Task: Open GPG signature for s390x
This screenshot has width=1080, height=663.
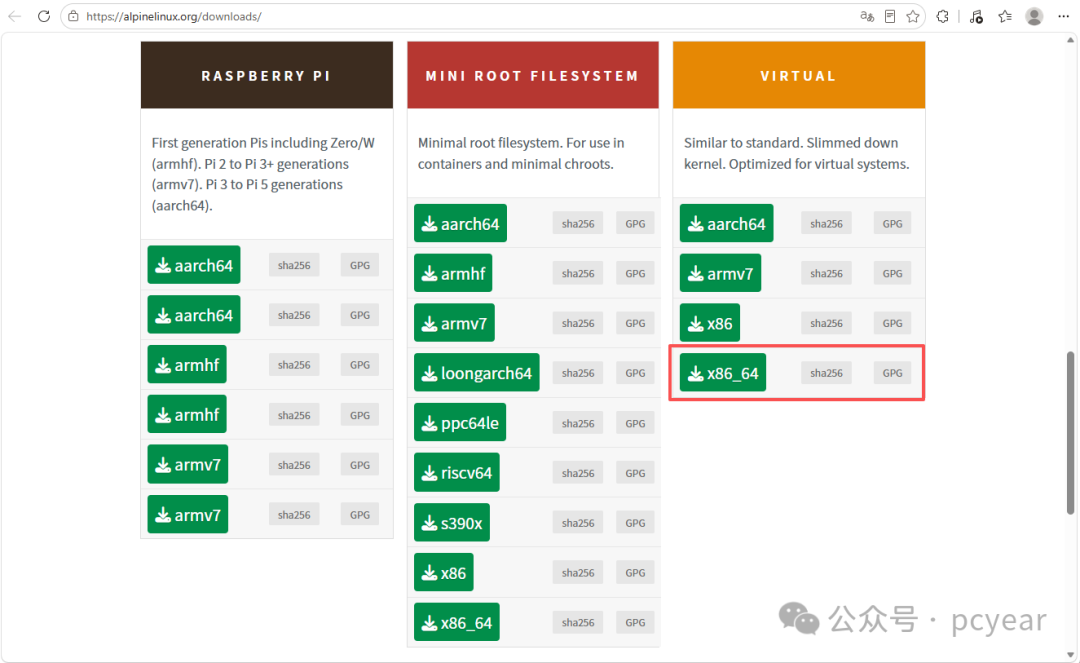Action: click(x=635, y=523)
